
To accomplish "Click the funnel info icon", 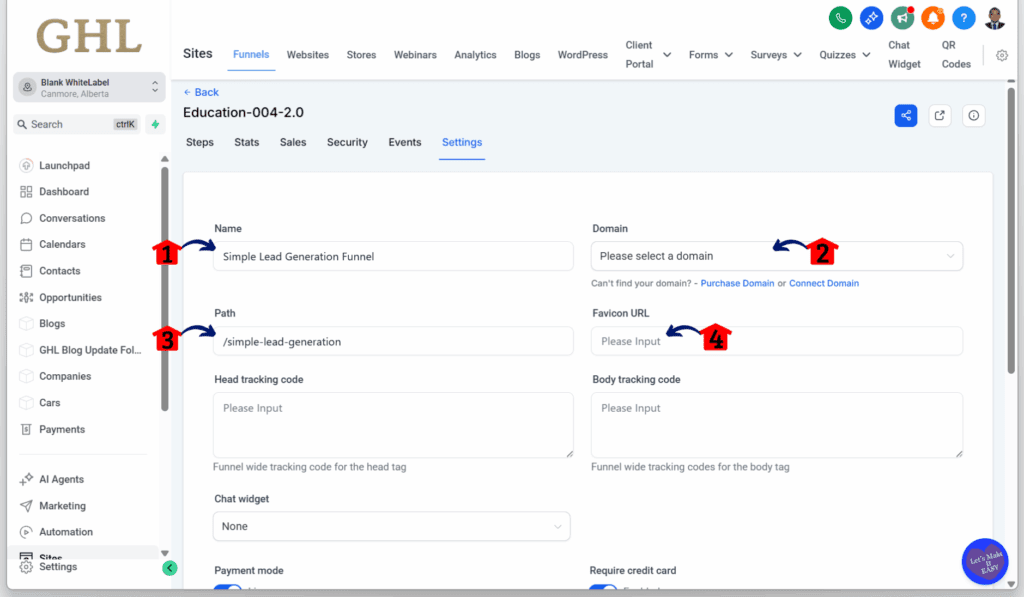I will click(974, 115).
